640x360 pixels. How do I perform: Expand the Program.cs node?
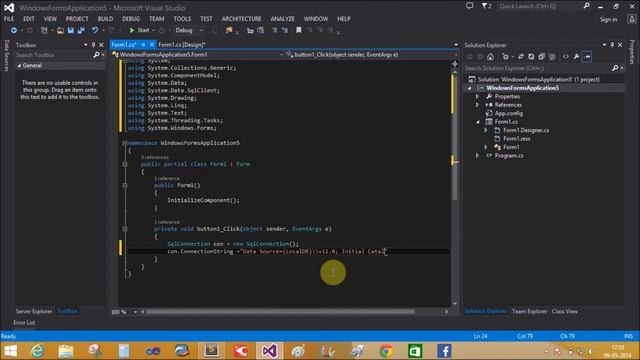click(477, 156)
